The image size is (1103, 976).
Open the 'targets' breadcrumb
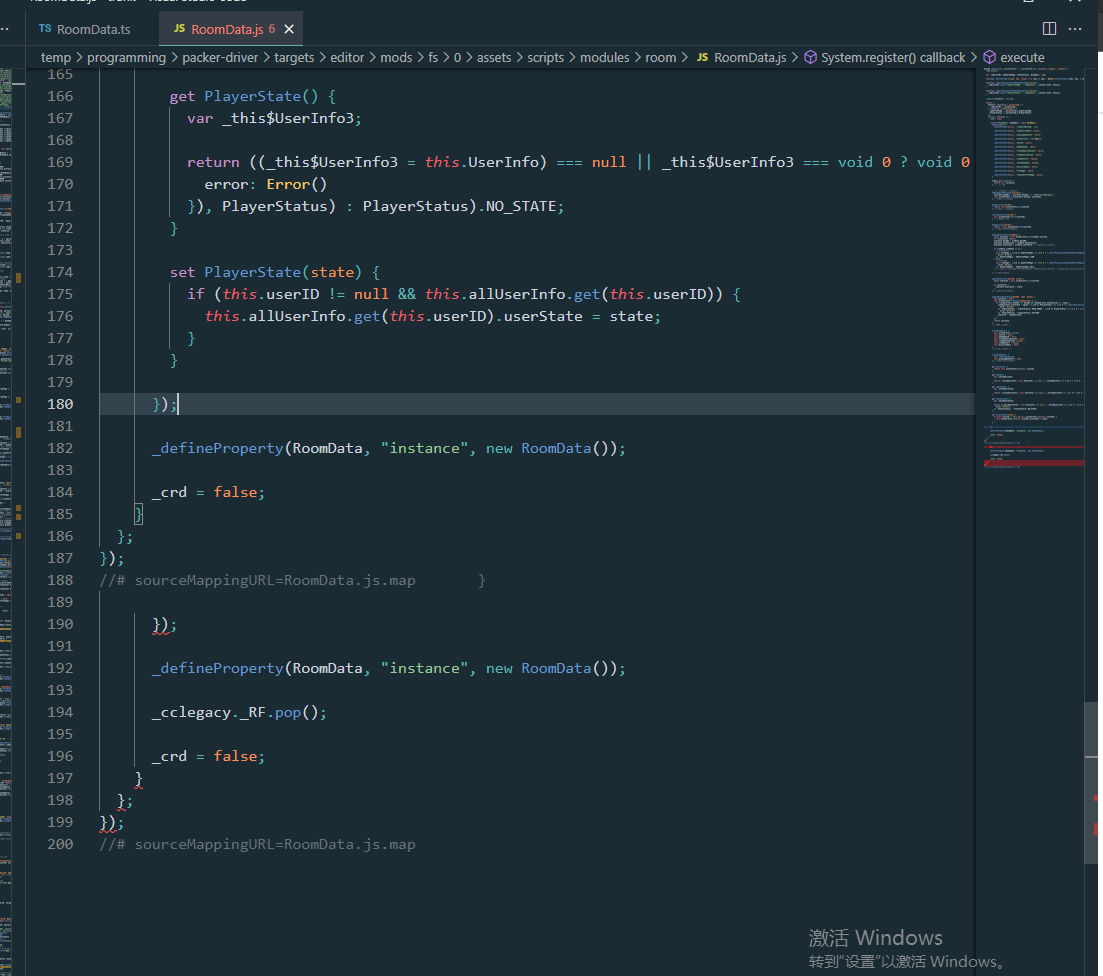tap(294, 57)
